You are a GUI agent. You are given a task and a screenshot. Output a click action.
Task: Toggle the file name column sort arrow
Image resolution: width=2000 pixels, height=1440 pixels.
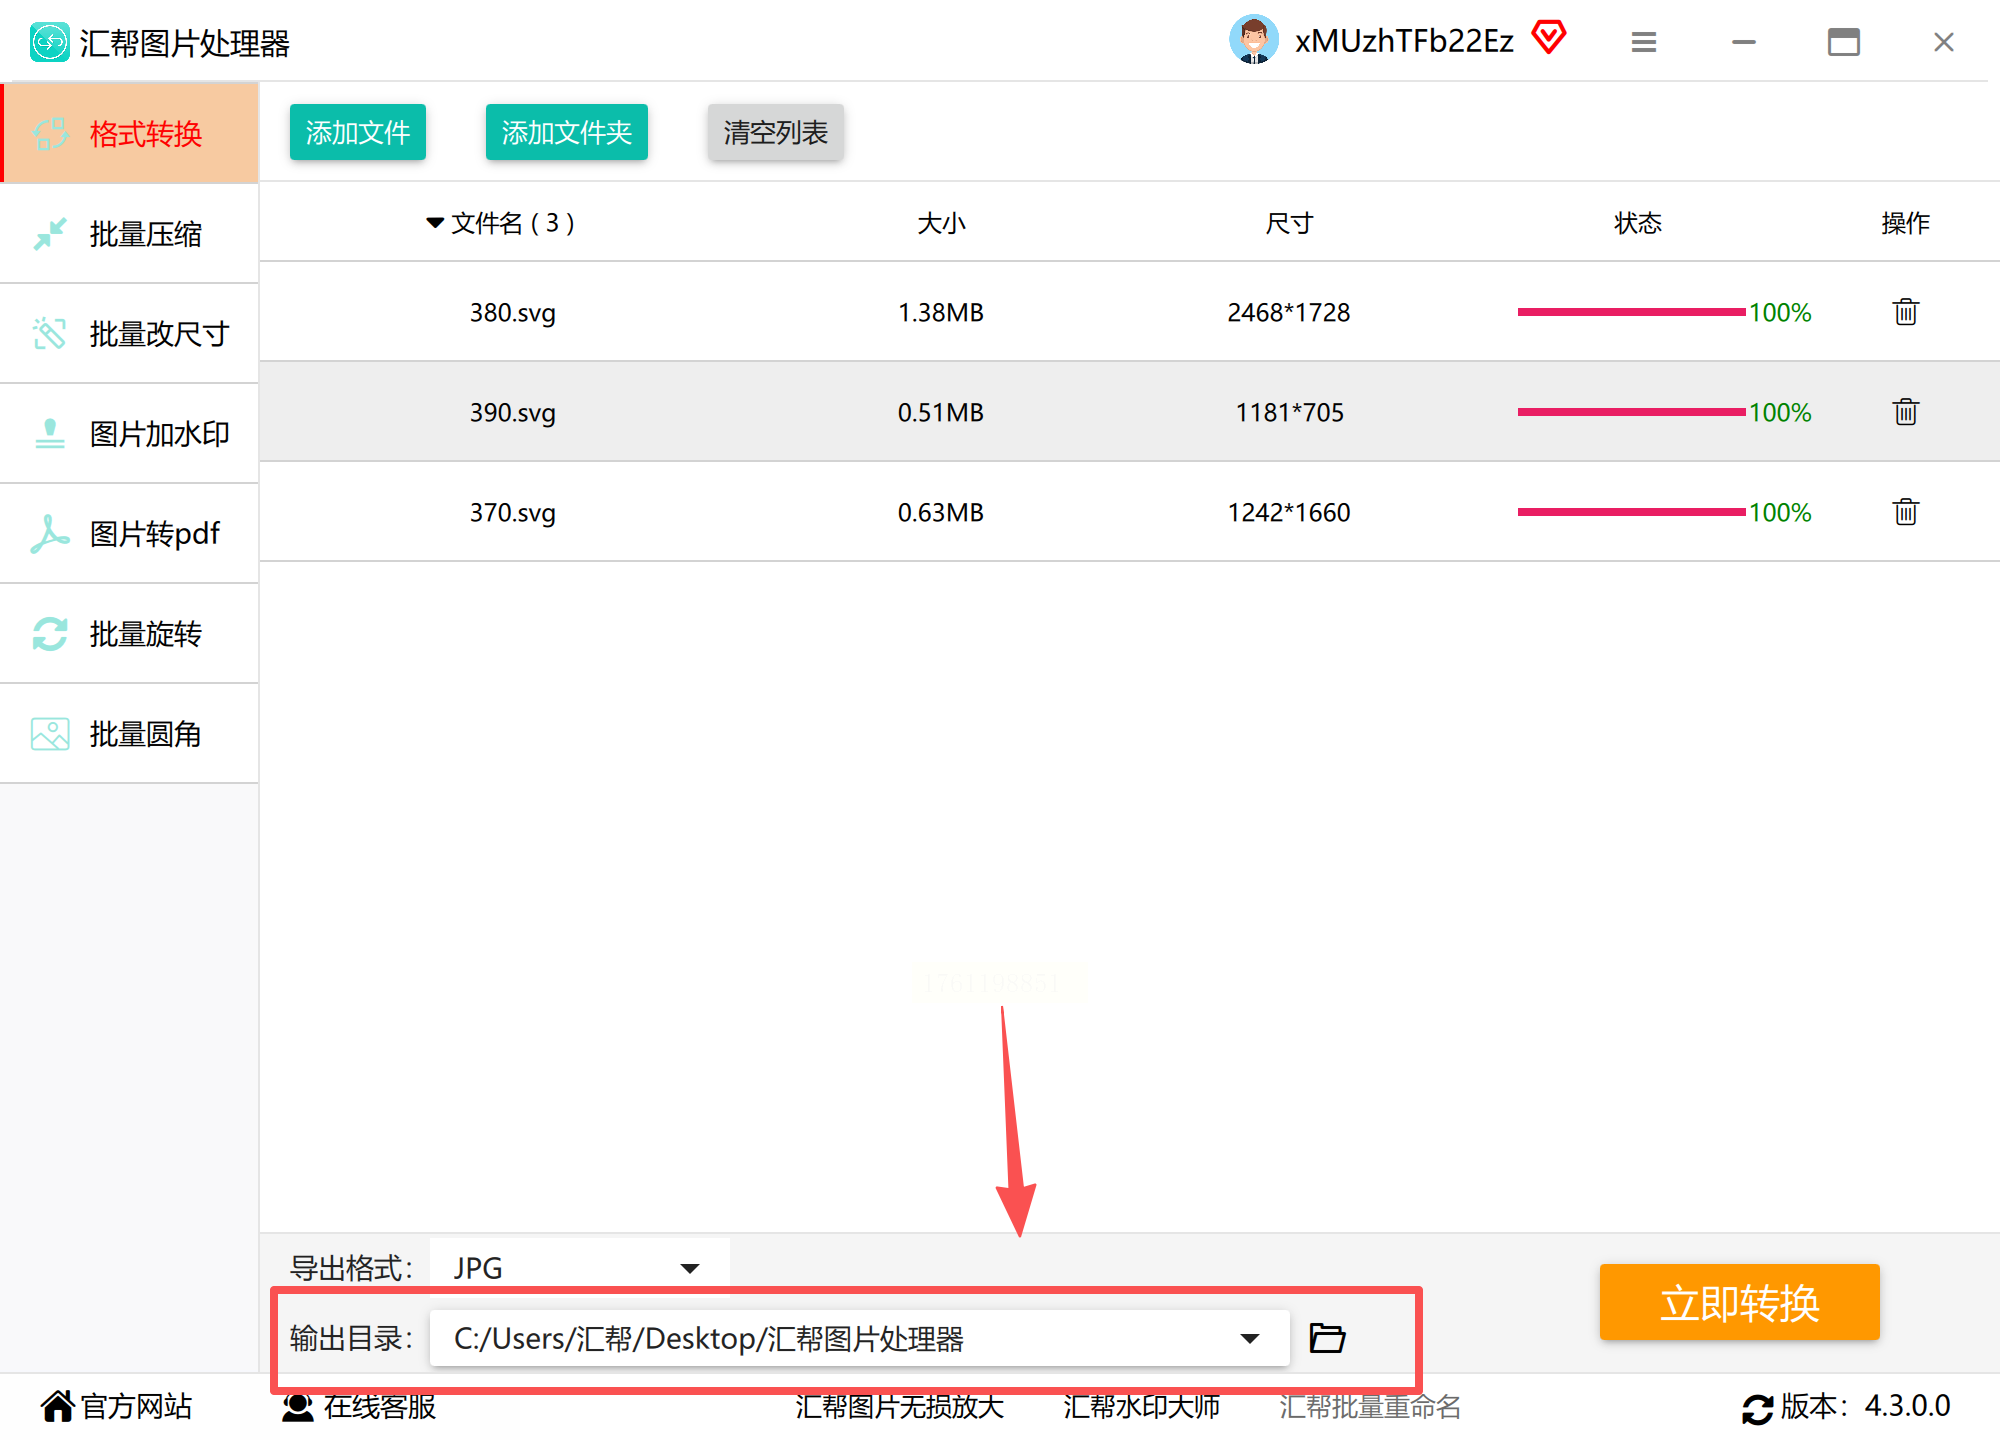click(434, 222)
